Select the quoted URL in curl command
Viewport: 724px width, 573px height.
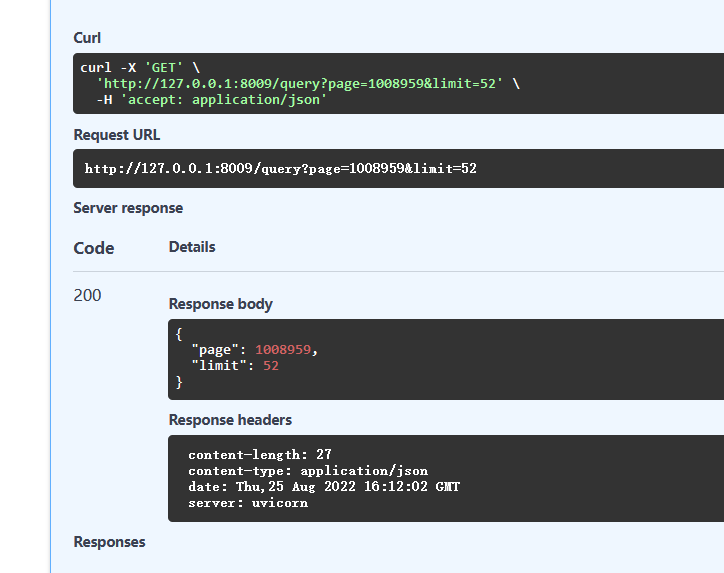click(299, 84)
